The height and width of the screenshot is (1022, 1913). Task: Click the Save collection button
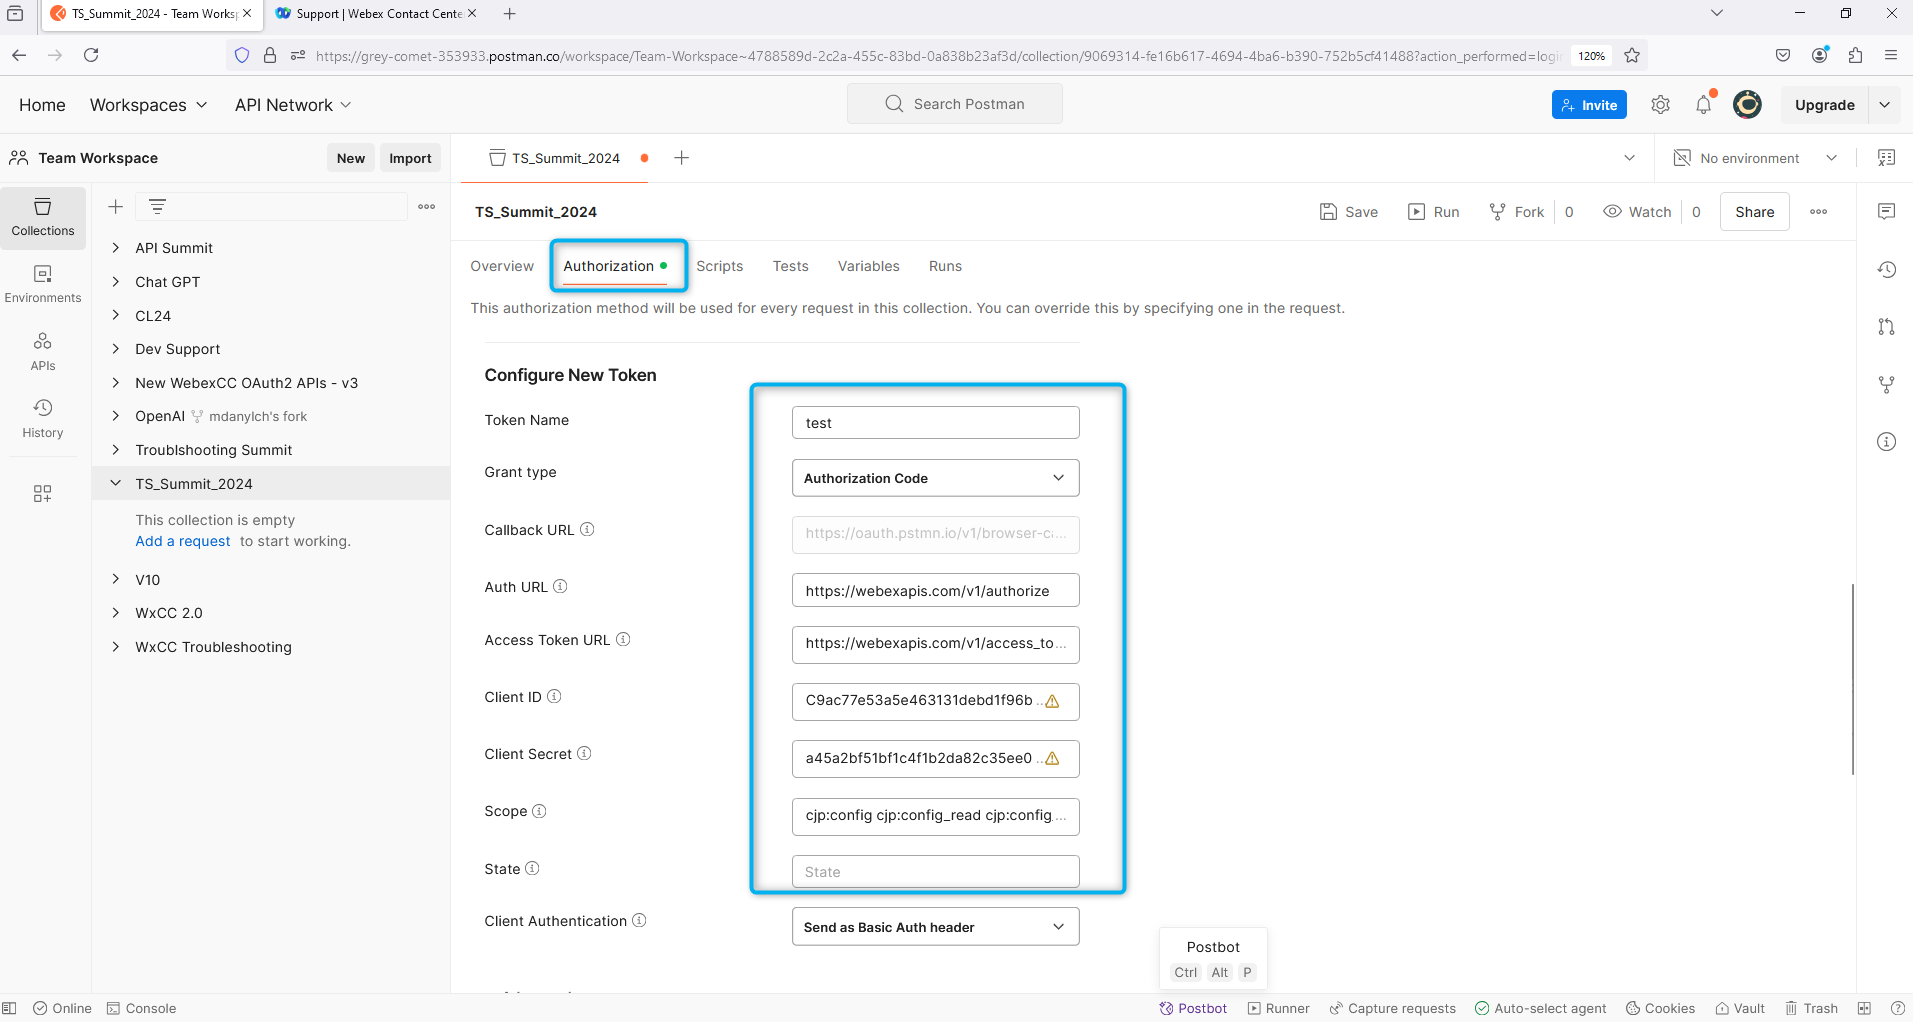(1348, 212)
